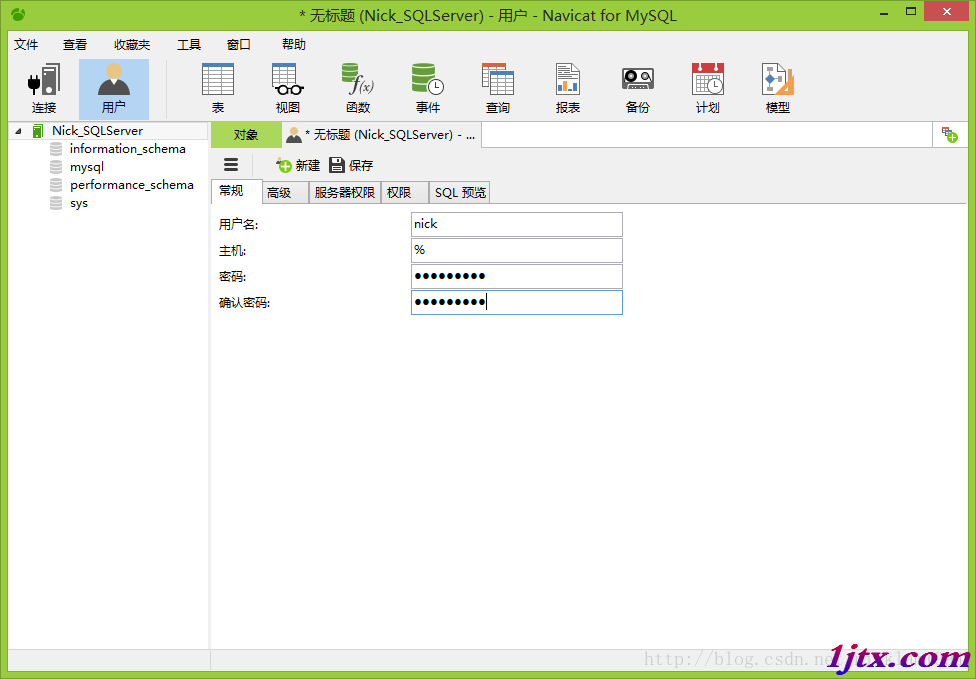Click the performance_schema database icon
Image resolution: width=976 pixels, height=679 pixels.
56,185
